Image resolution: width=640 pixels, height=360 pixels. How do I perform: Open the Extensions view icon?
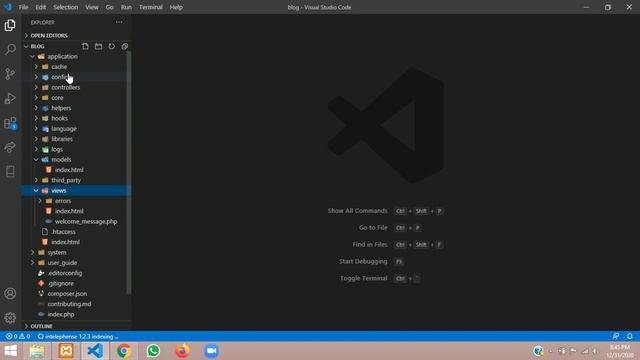10,123
